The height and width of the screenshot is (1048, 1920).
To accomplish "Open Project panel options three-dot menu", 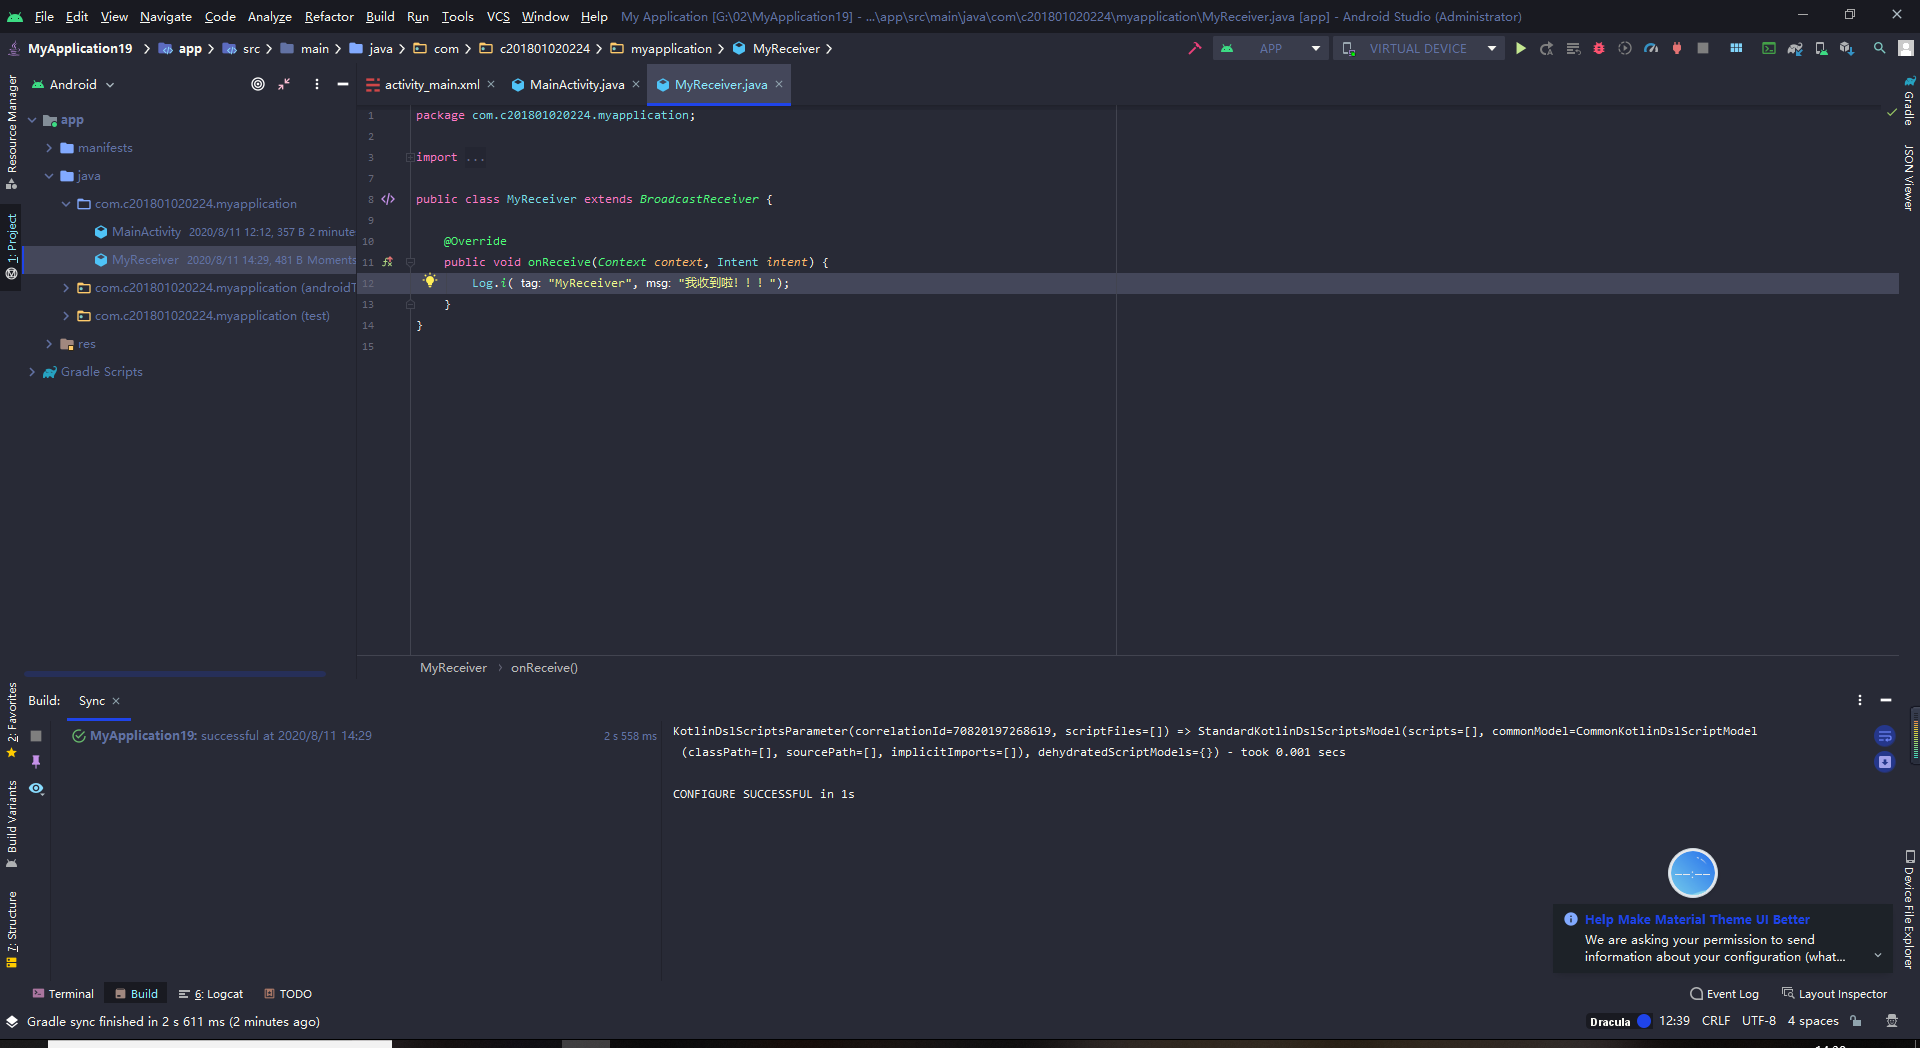I will [317, 84].
